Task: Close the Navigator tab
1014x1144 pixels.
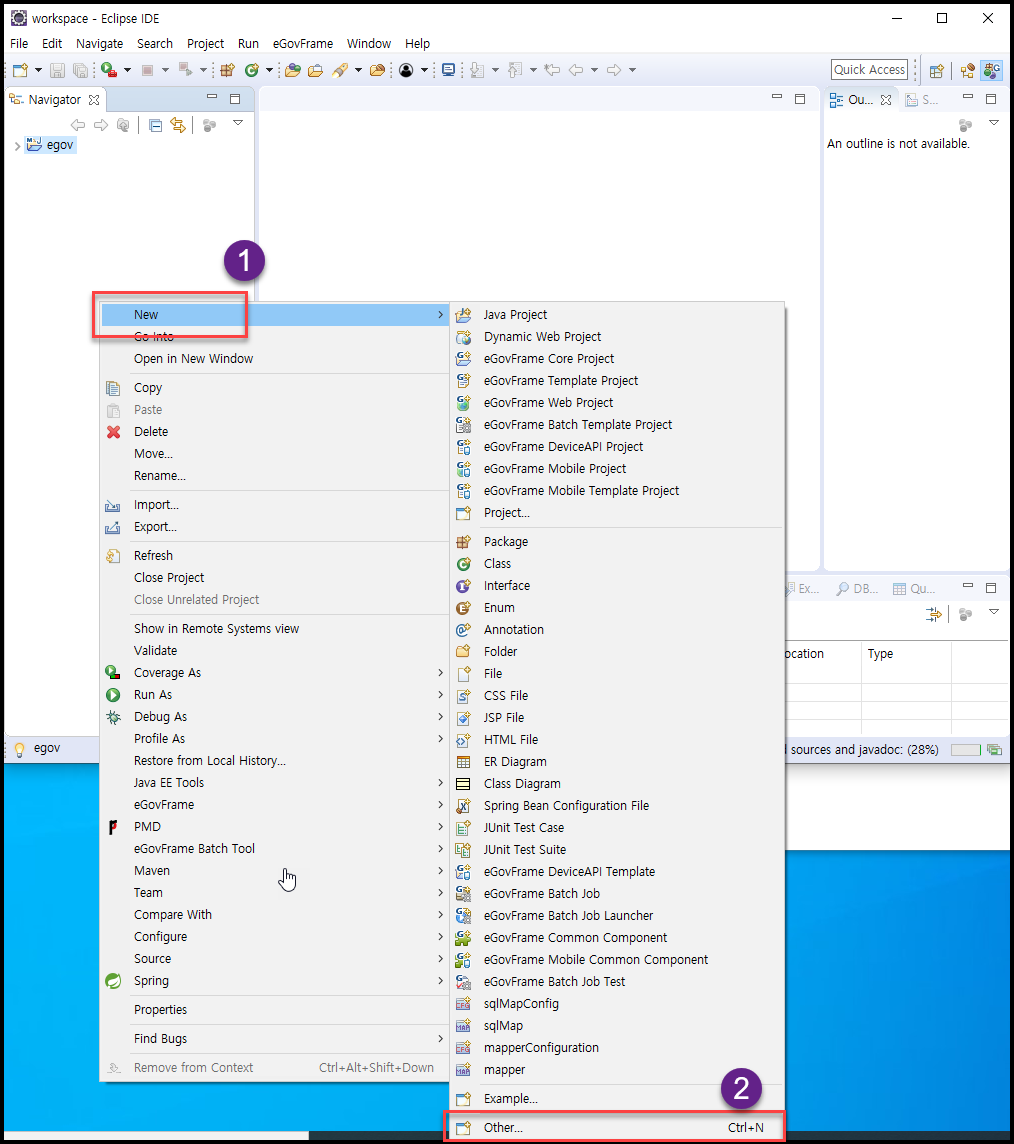Action: click(93, 100)
